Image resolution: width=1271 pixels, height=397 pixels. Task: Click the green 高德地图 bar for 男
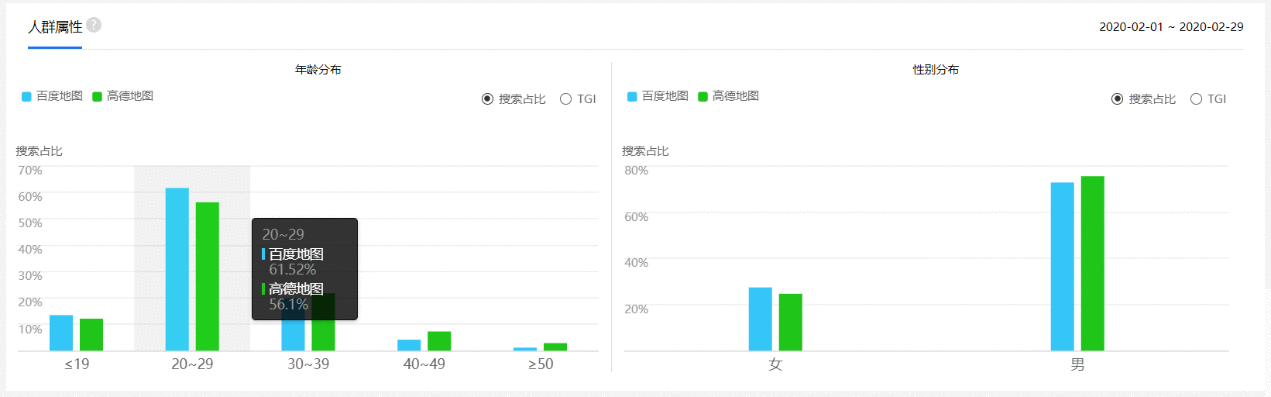1092,263
